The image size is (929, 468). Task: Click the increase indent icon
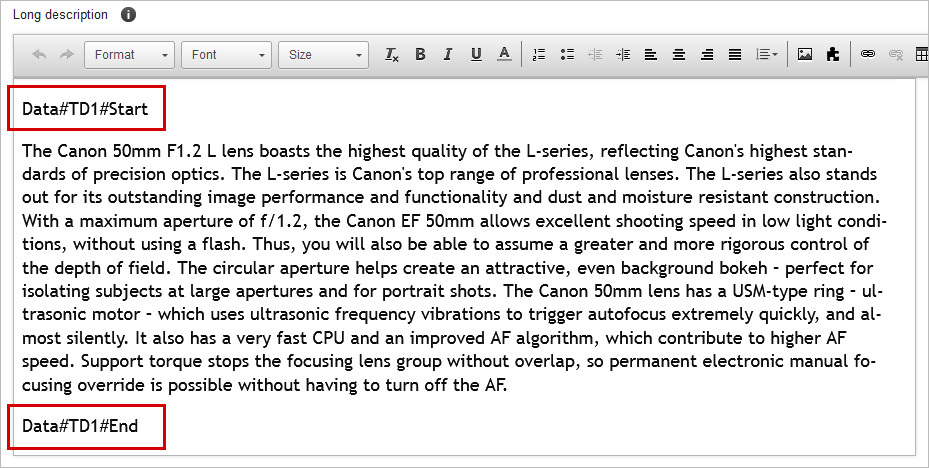click(623, 55)
